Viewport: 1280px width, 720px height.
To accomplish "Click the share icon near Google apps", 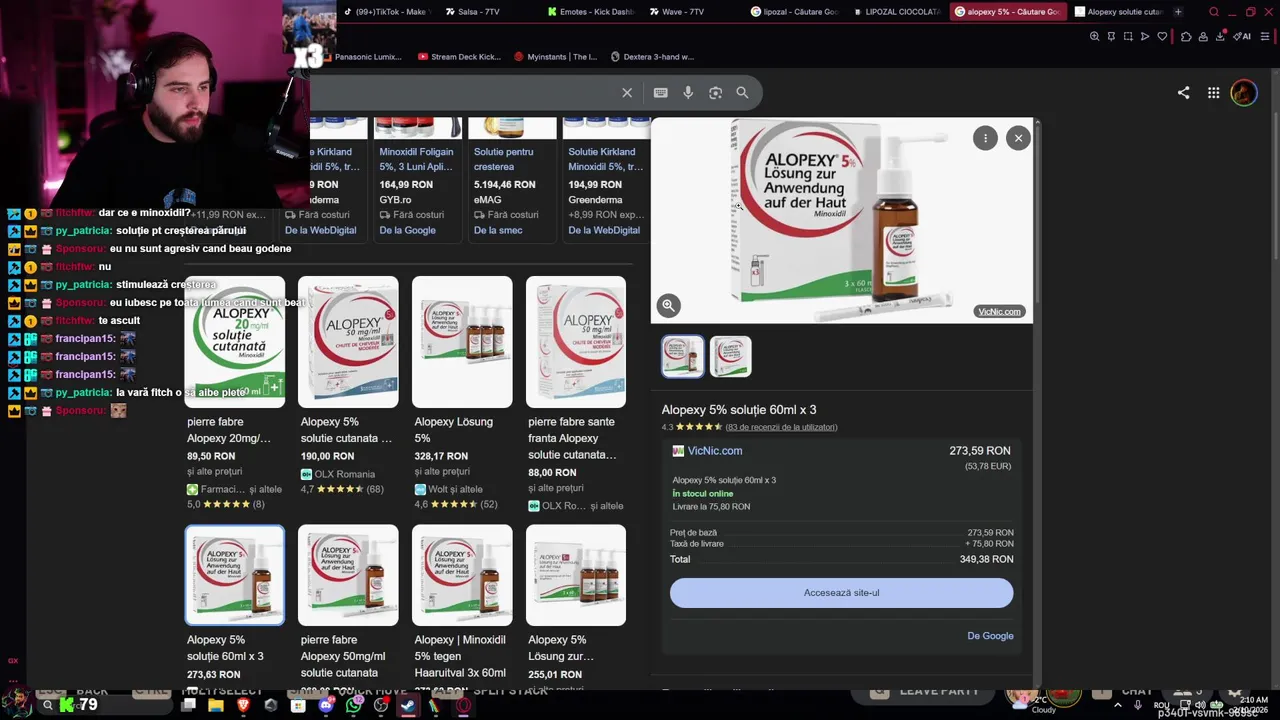I will (1183, 93).
